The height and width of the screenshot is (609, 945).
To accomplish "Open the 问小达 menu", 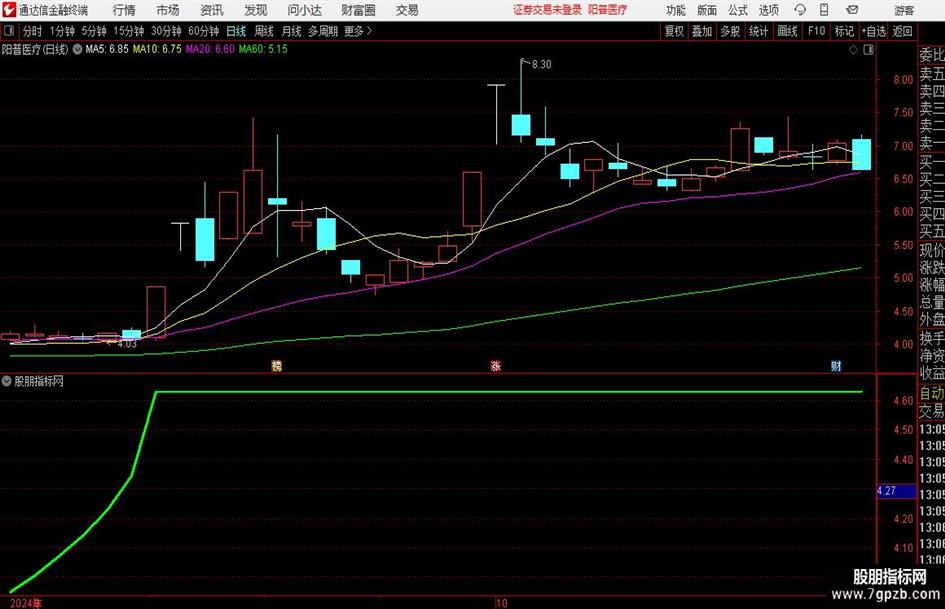I will pyautogui.click(x=304, y=10).
